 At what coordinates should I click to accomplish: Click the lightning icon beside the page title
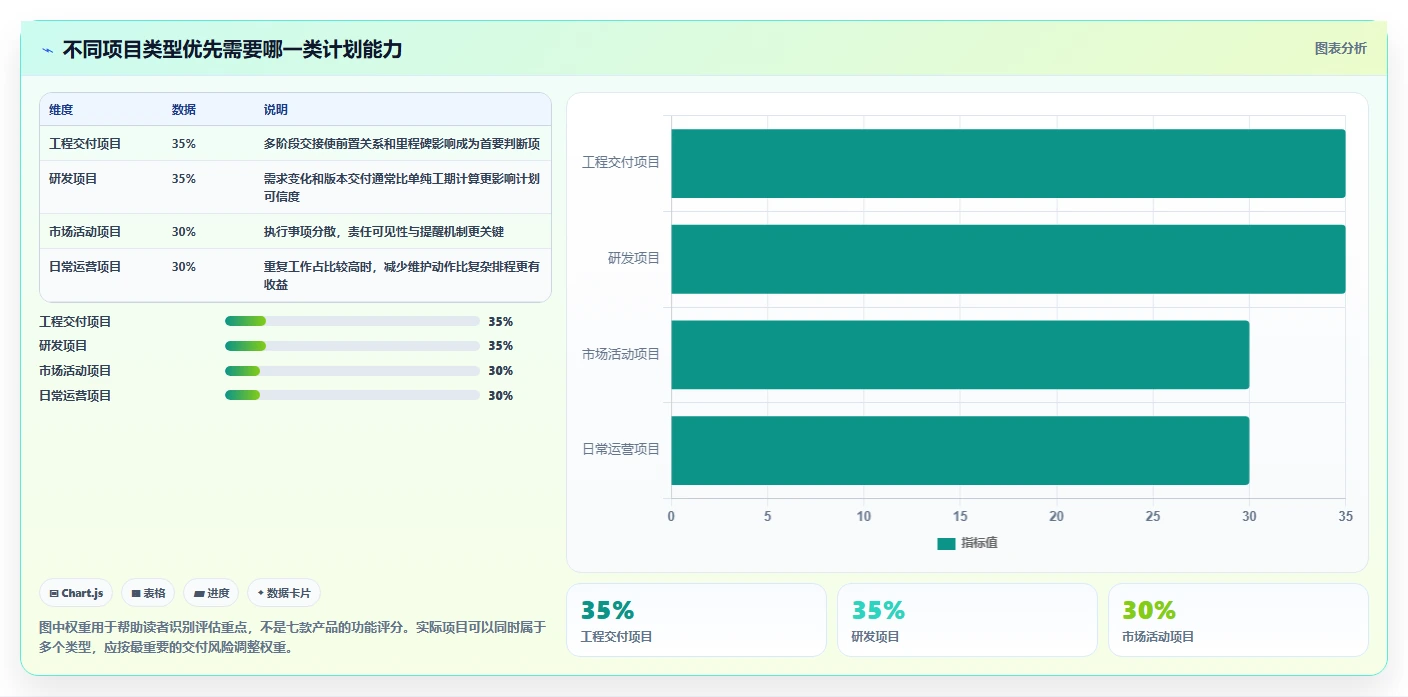[47, 50]
